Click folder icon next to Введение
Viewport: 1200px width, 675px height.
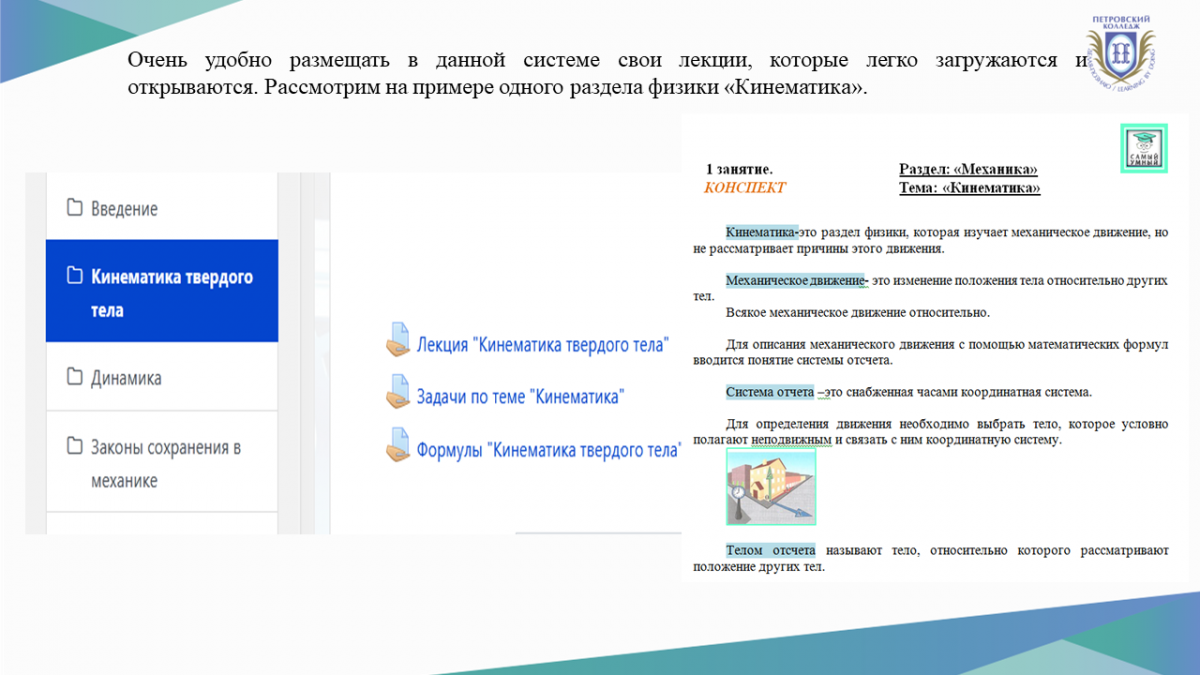74,208
